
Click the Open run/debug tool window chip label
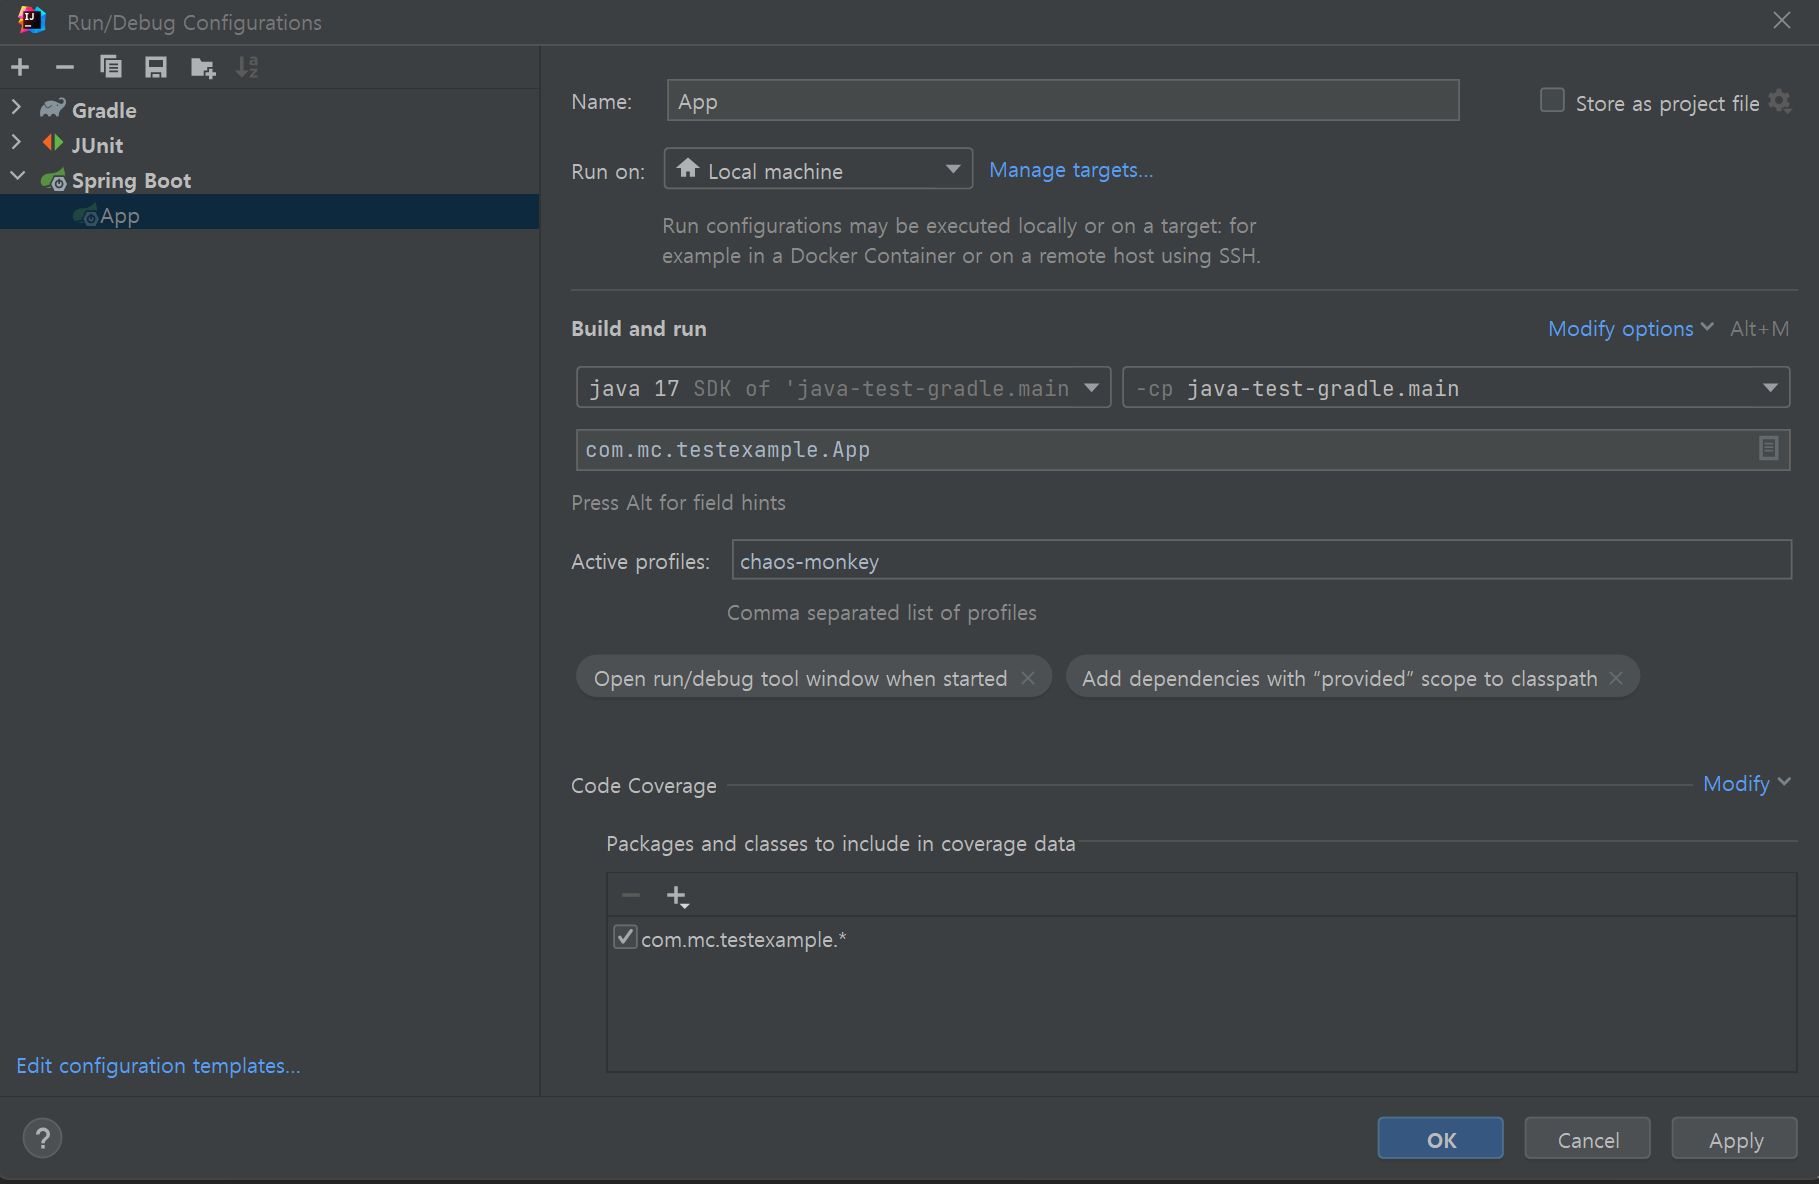[800, 678]
